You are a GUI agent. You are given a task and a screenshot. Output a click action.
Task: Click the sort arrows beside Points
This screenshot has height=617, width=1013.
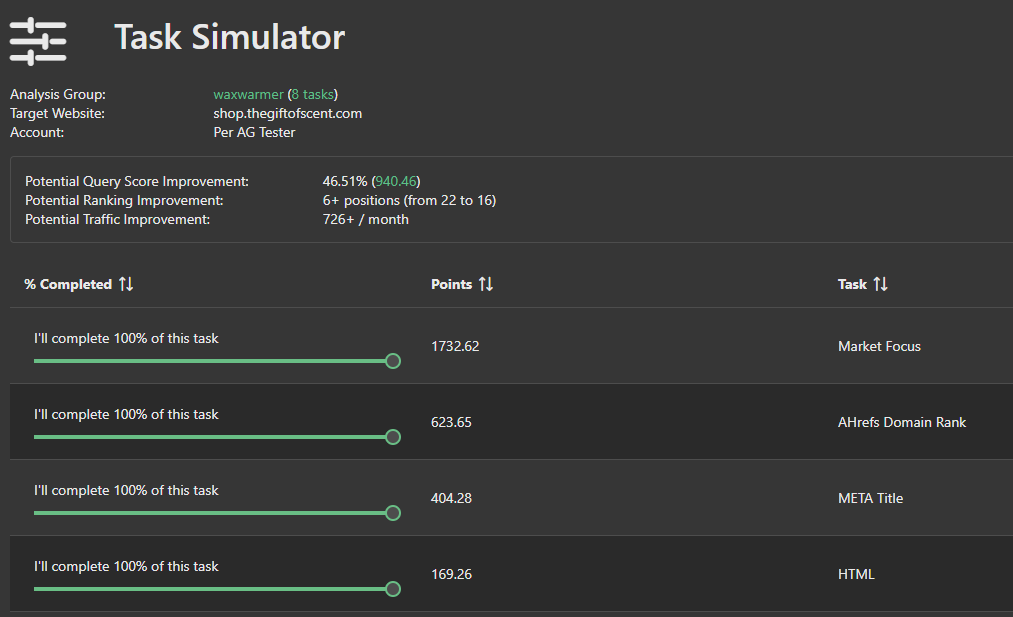click(x=487, y=283)
